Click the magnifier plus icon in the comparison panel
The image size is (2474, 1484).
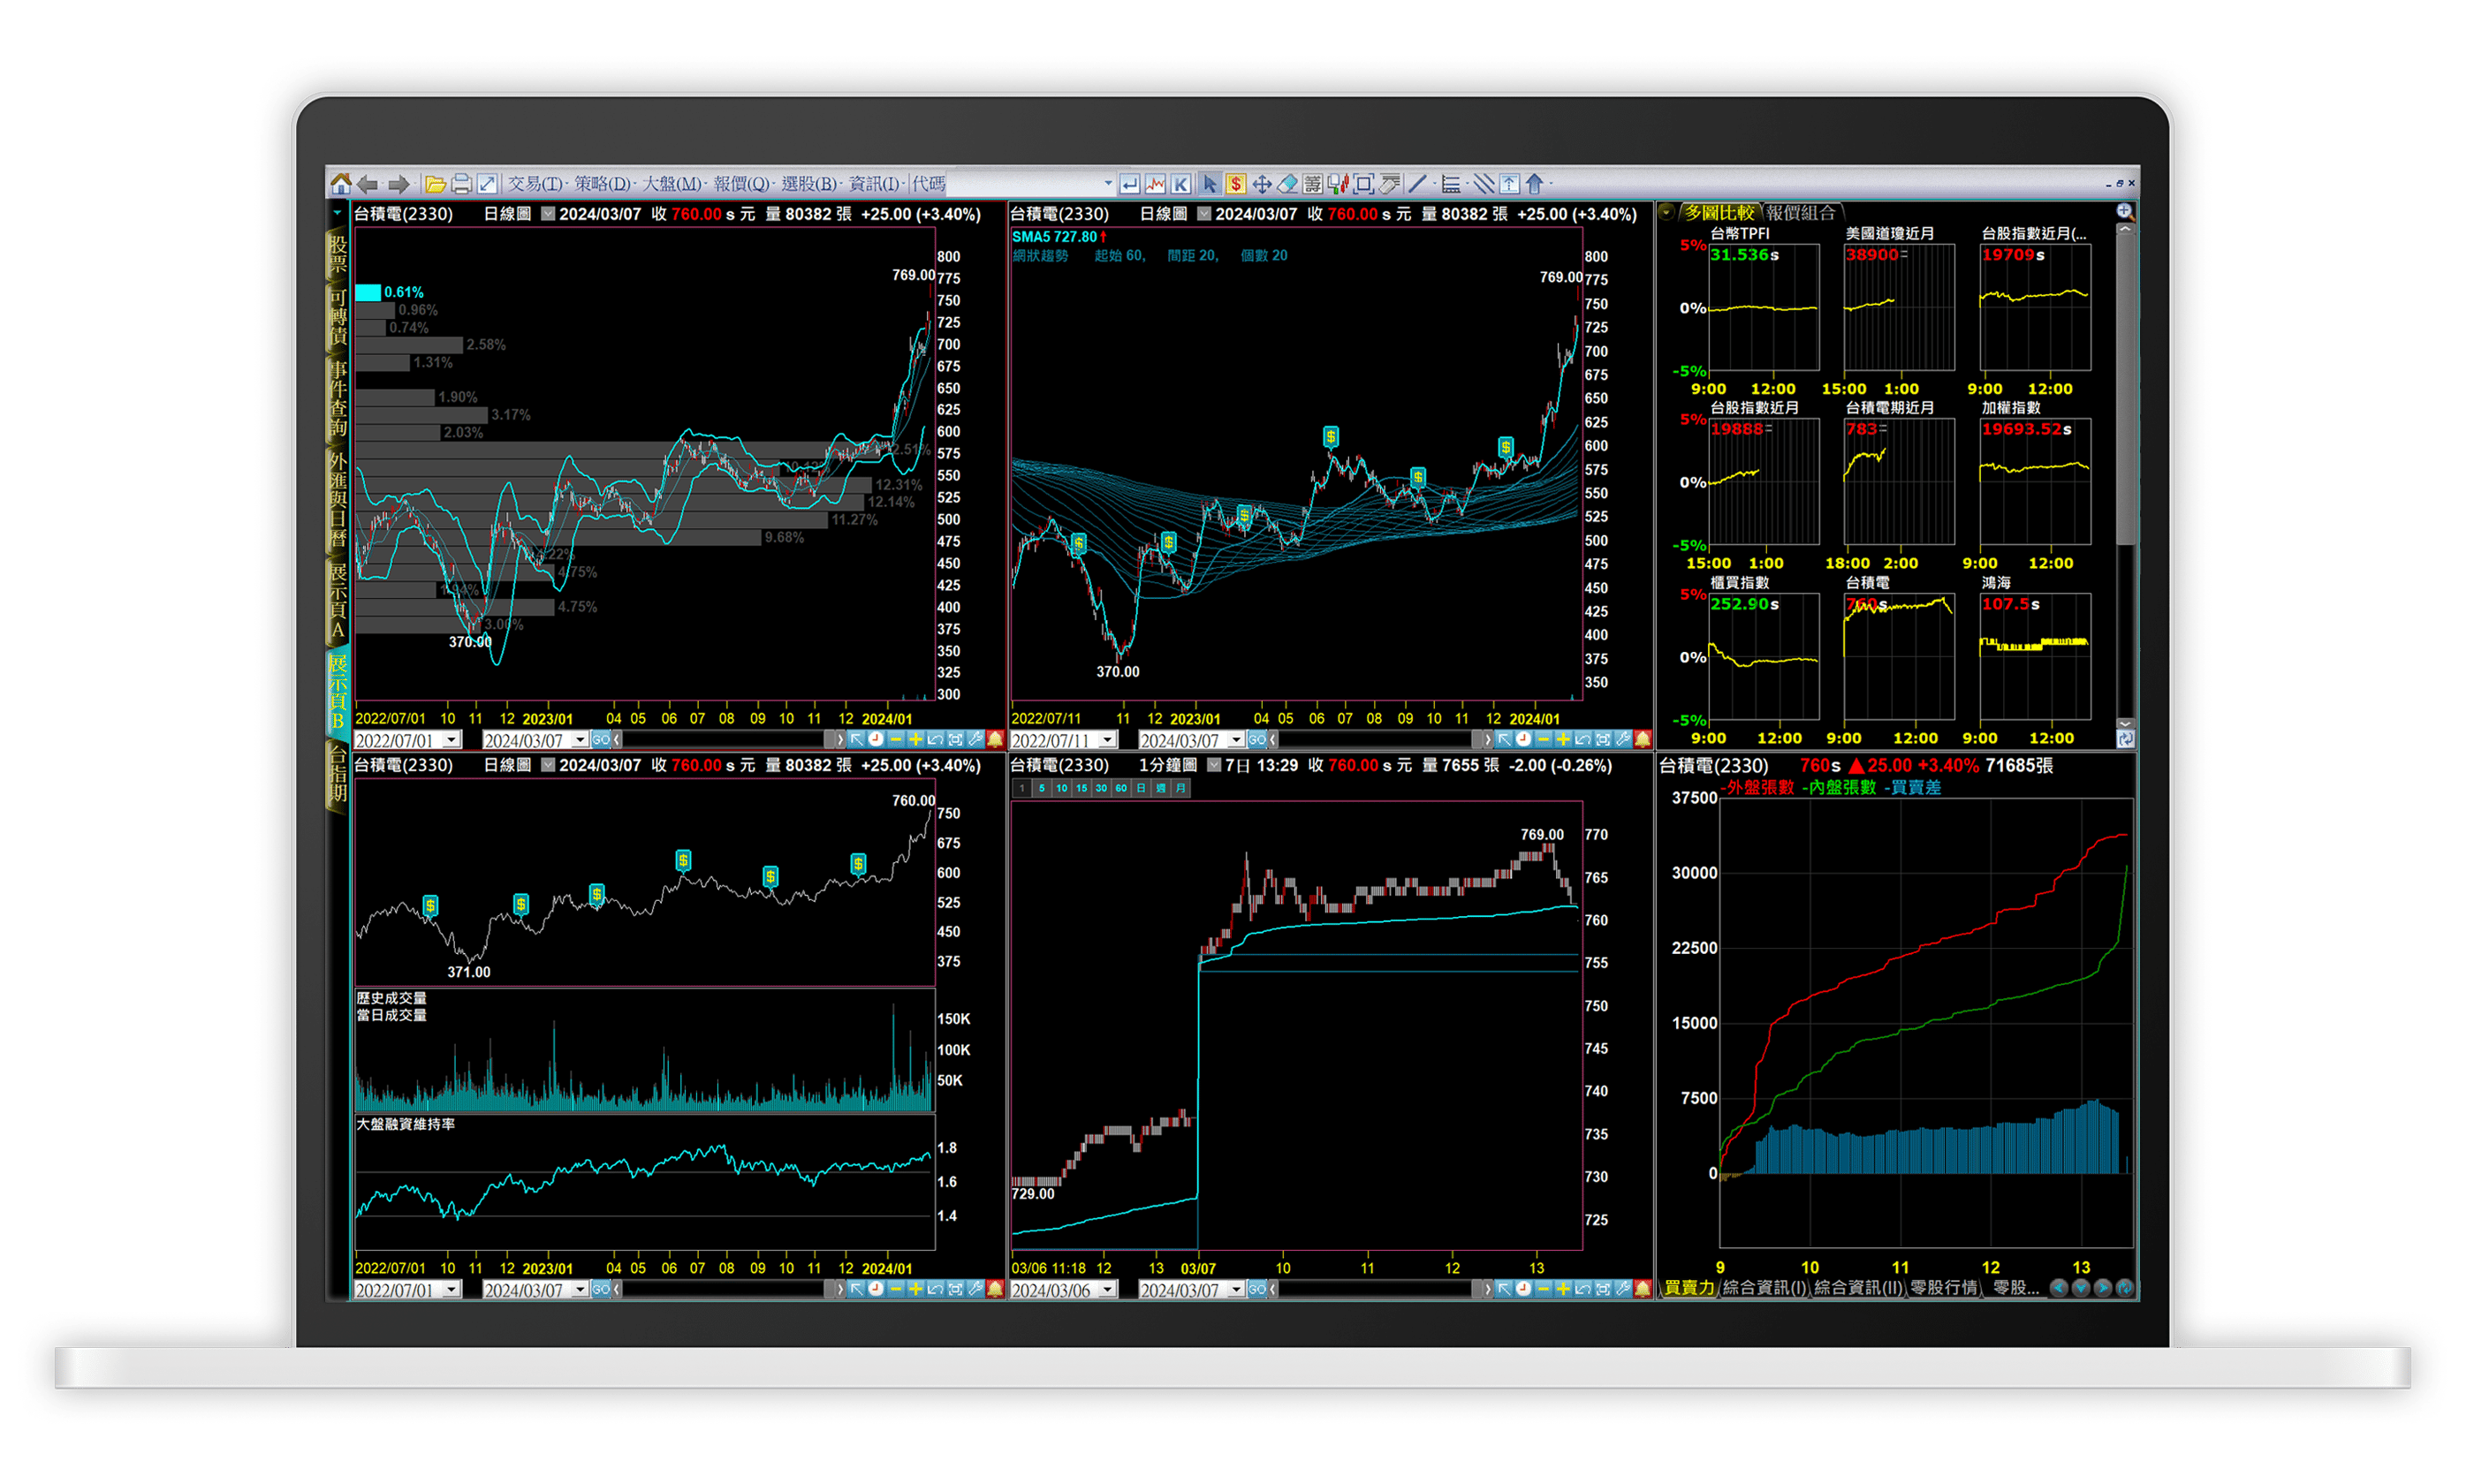(x=2125, y=211)
